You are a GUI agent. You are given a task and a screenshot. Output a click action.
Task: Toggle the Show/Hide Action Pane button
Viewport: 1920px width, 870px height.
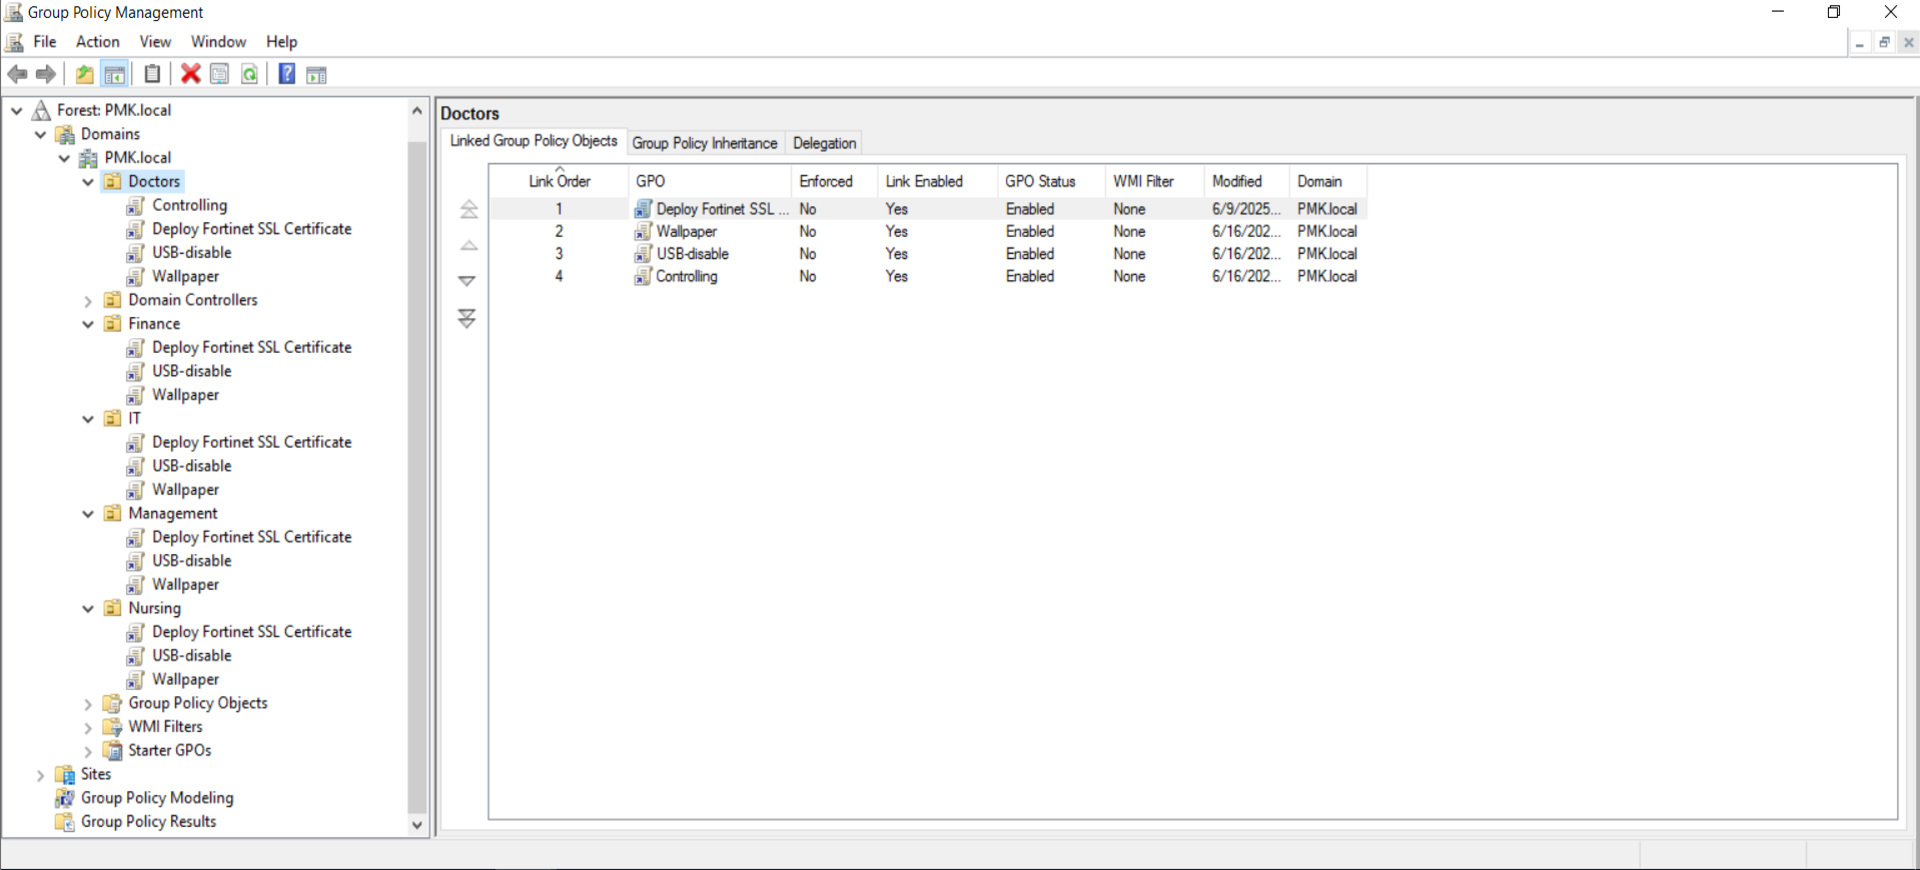[x=317, y=74]
